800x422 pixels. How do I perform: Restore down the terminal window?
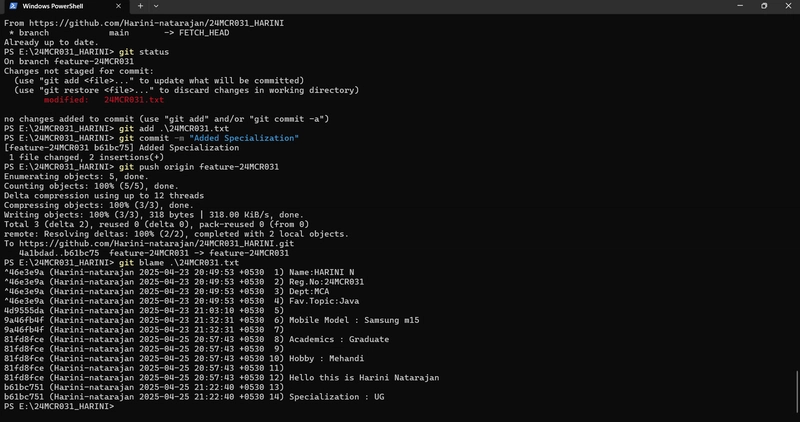click(764, 6)
